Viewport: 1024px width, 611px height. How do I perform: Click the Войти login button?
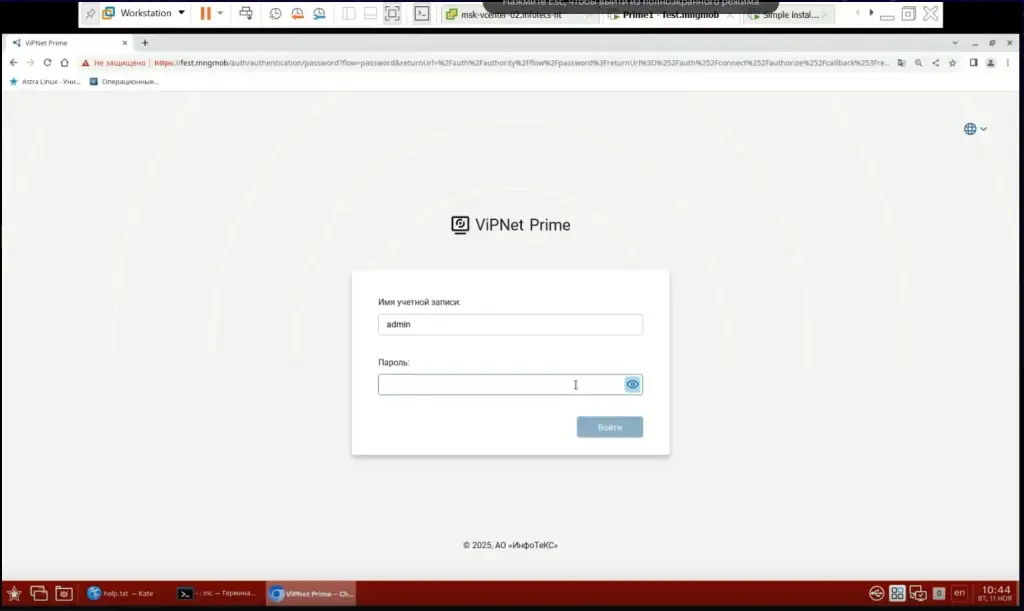609,427
